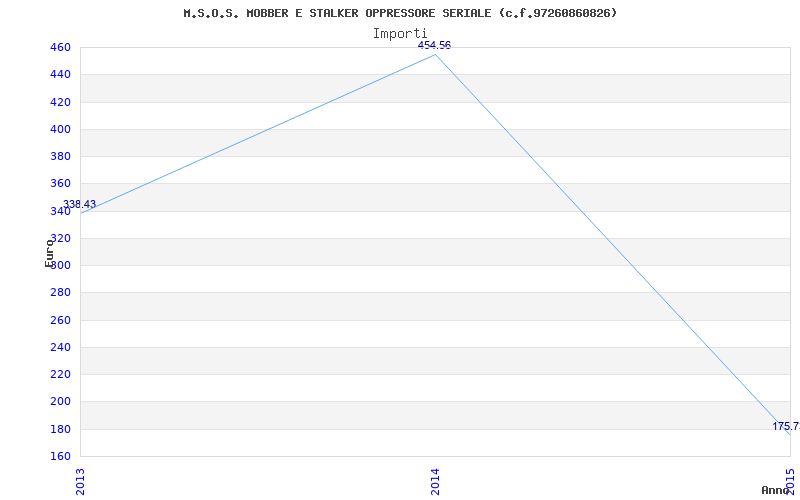Screen dimensions: 800x500
Task: Click the 400 y-axis tick label
Action: [x=60, y=129]
